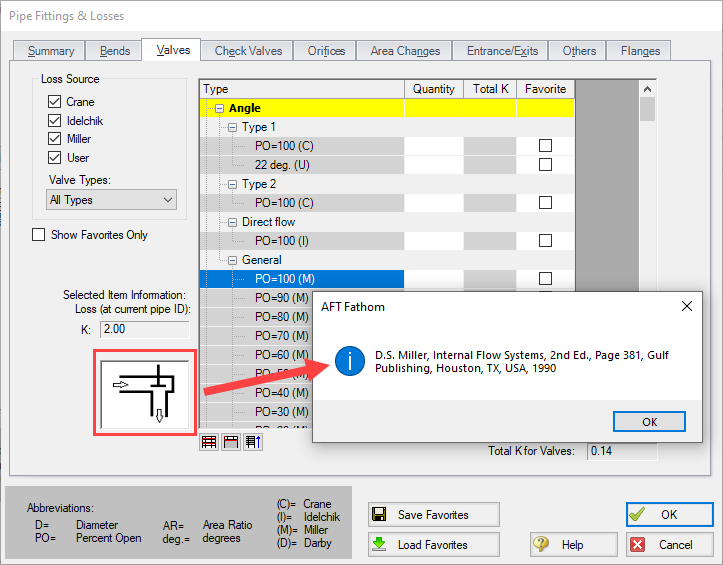Mark Direct flow PO=100 (I) as favorite

545,241
